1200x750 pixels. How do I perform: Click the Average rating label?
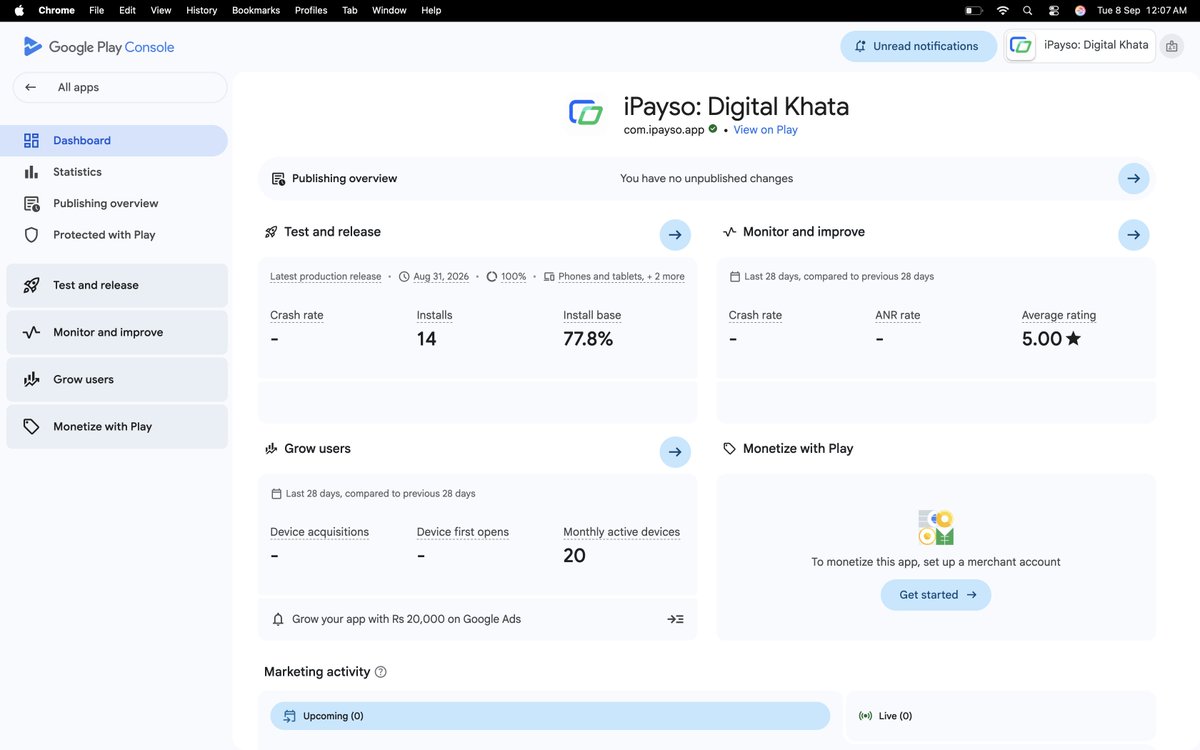[x=1059, y=315]
